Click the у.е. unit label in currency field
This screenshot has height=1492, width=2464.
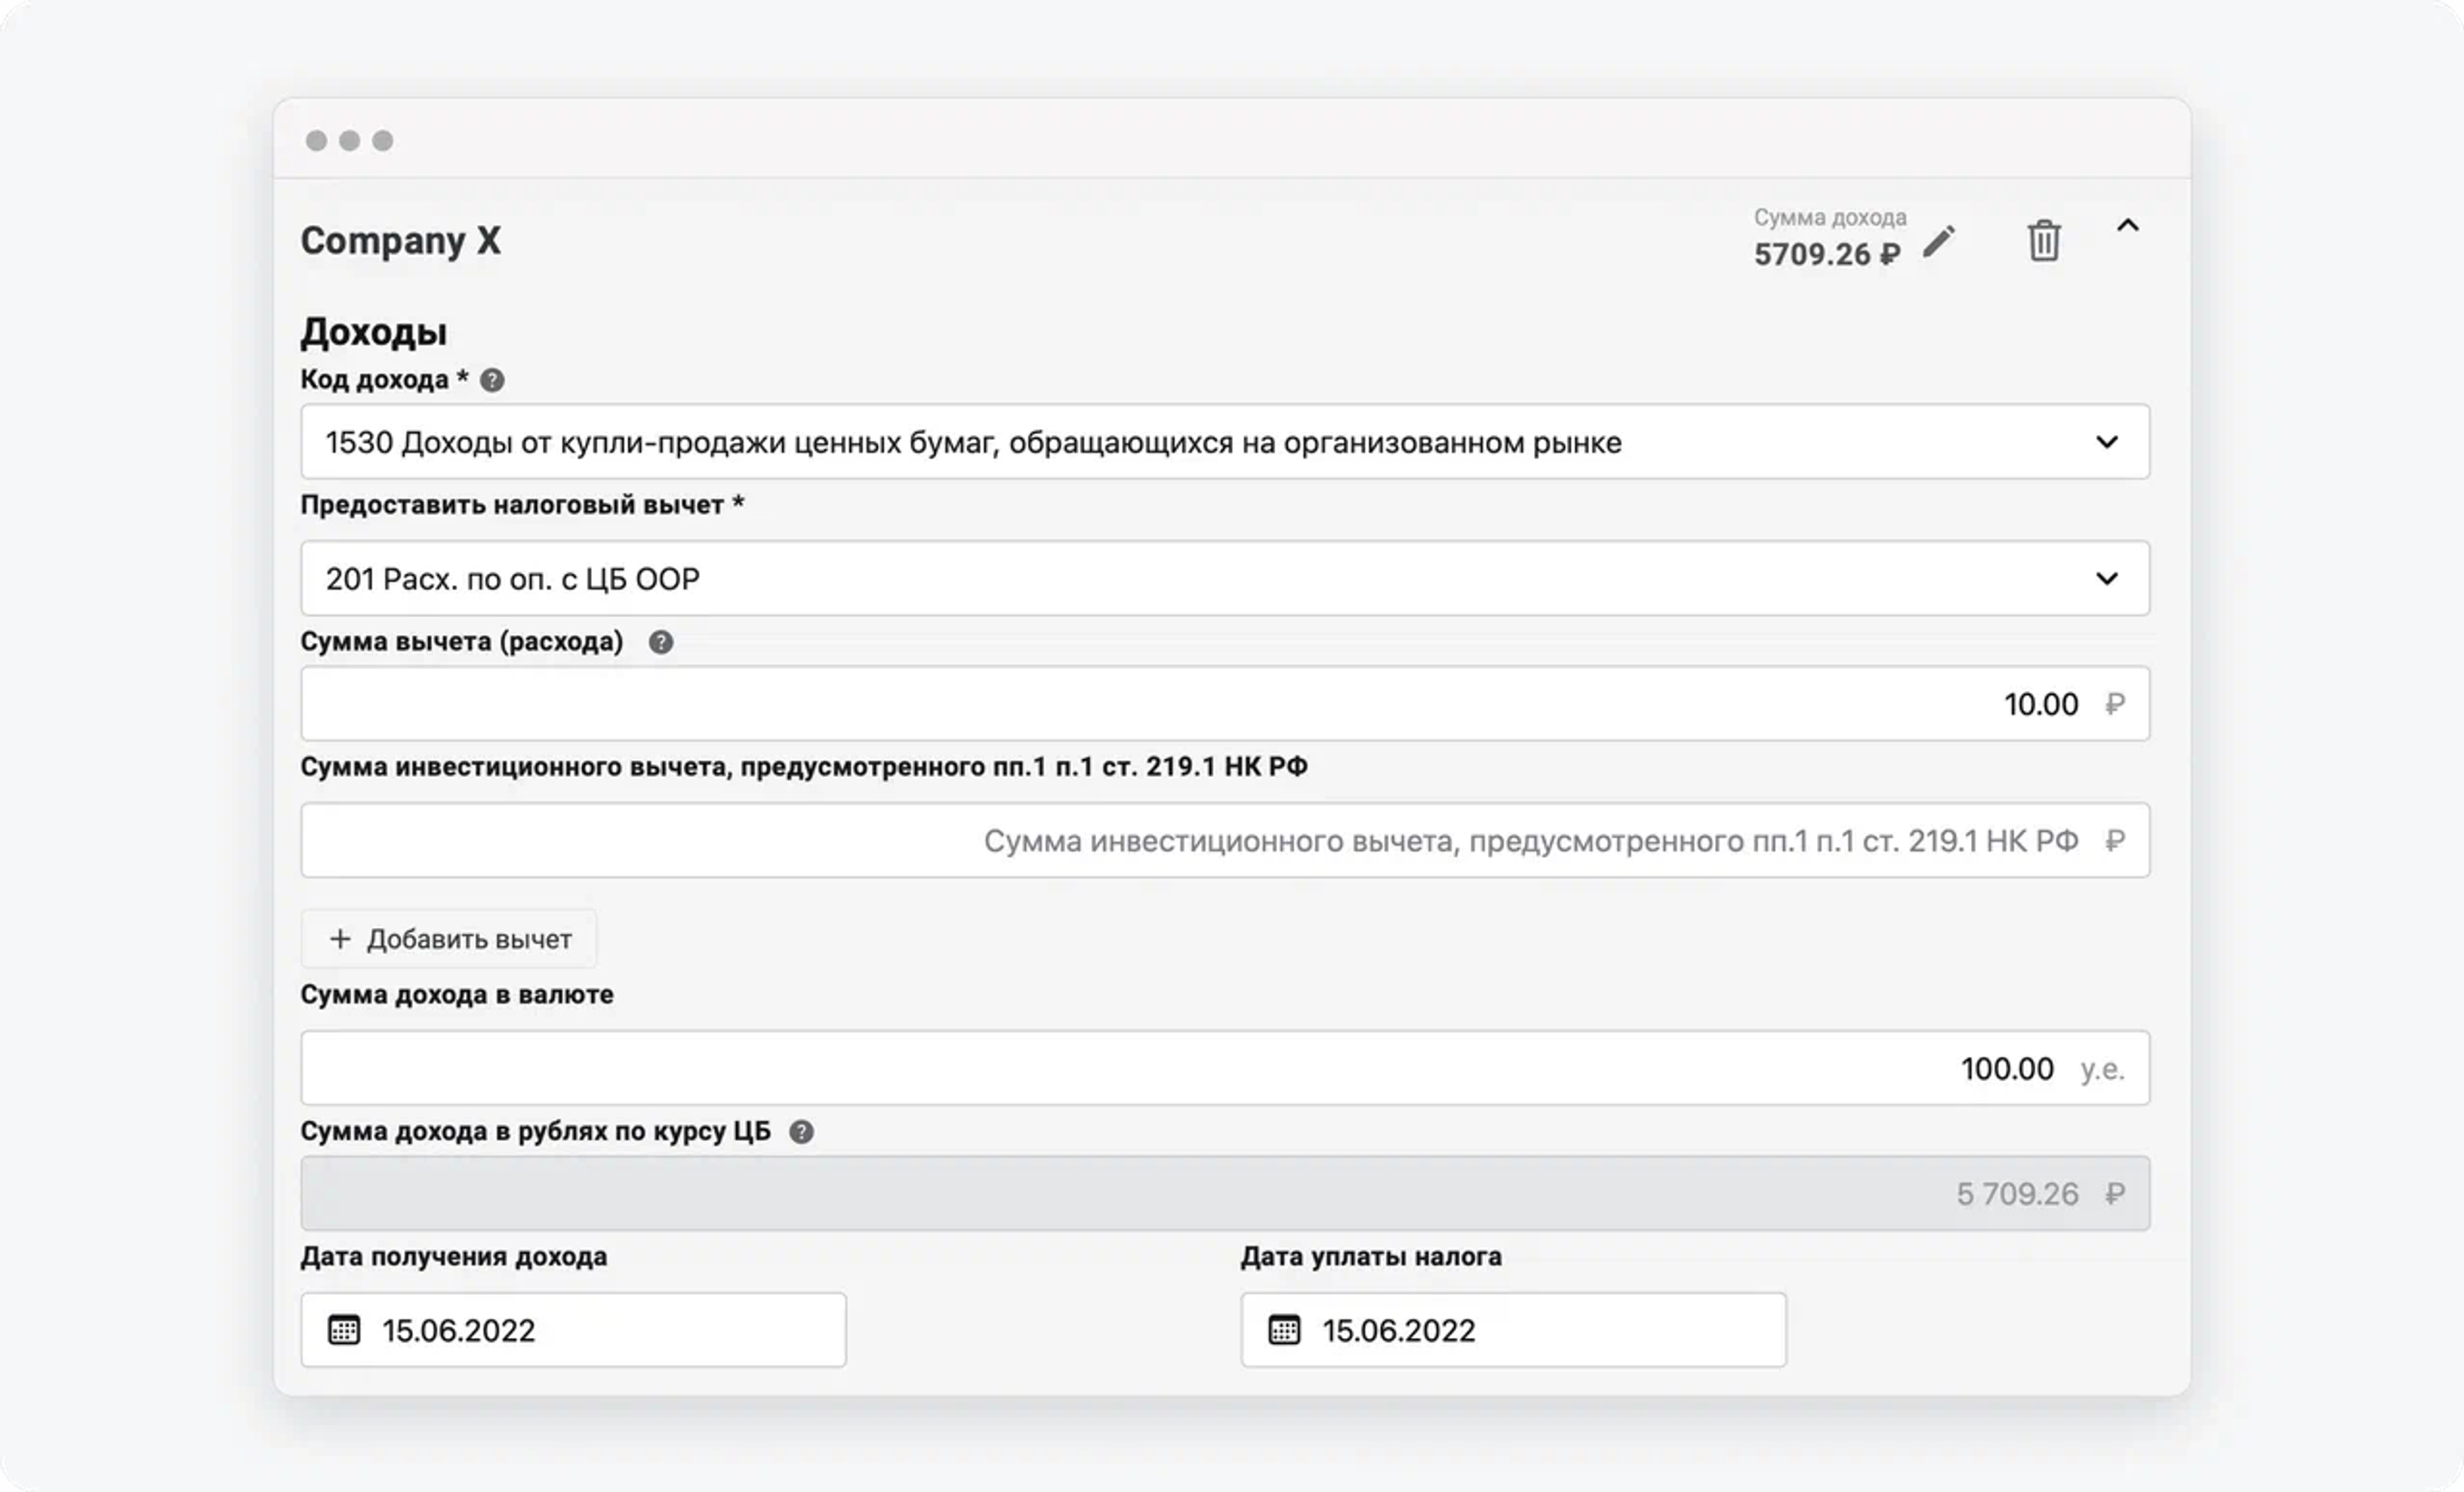tap(2102, 1069)
